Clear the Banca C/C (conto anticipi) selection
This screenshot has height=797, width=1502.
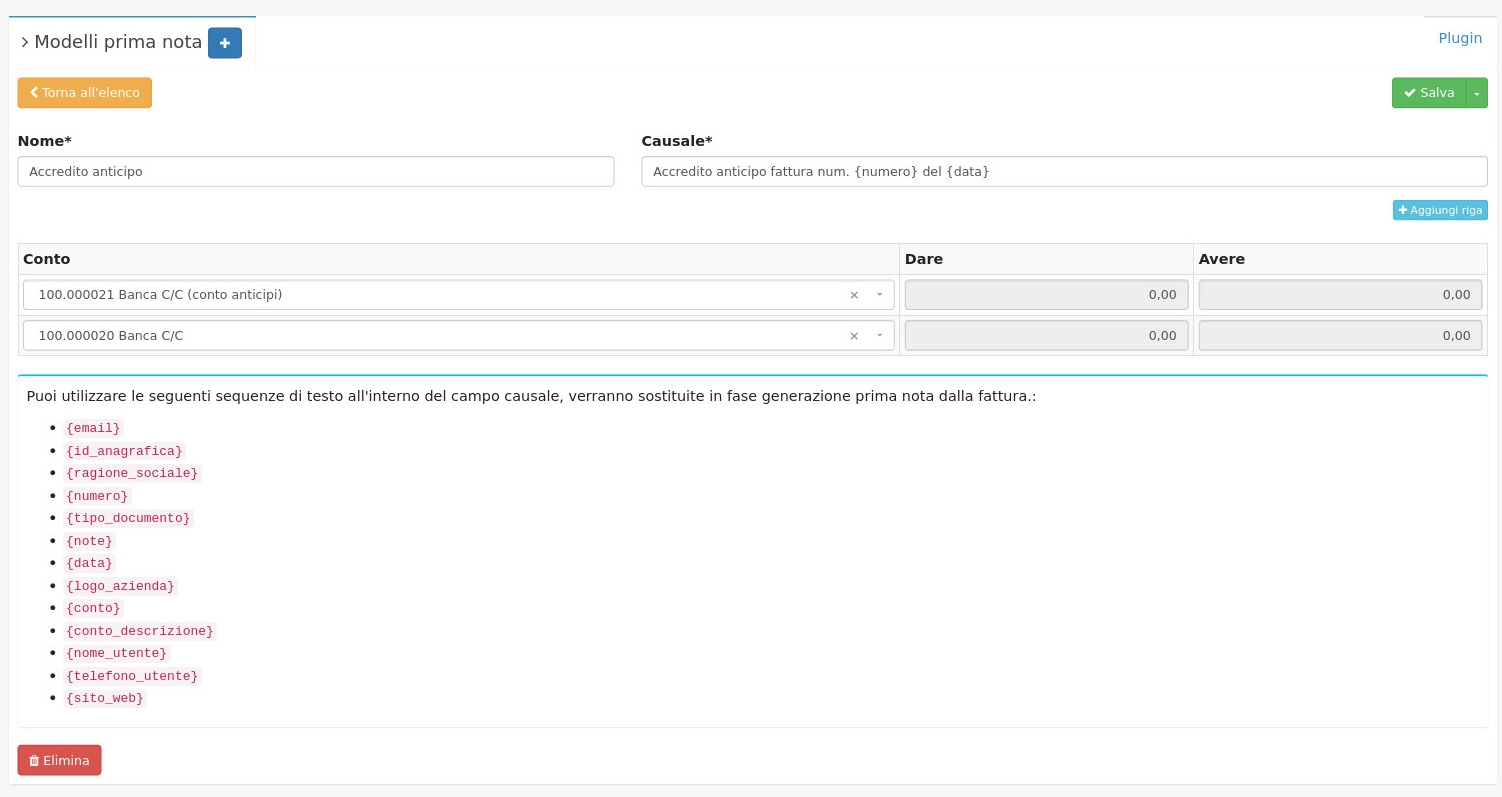coord(854,295)
